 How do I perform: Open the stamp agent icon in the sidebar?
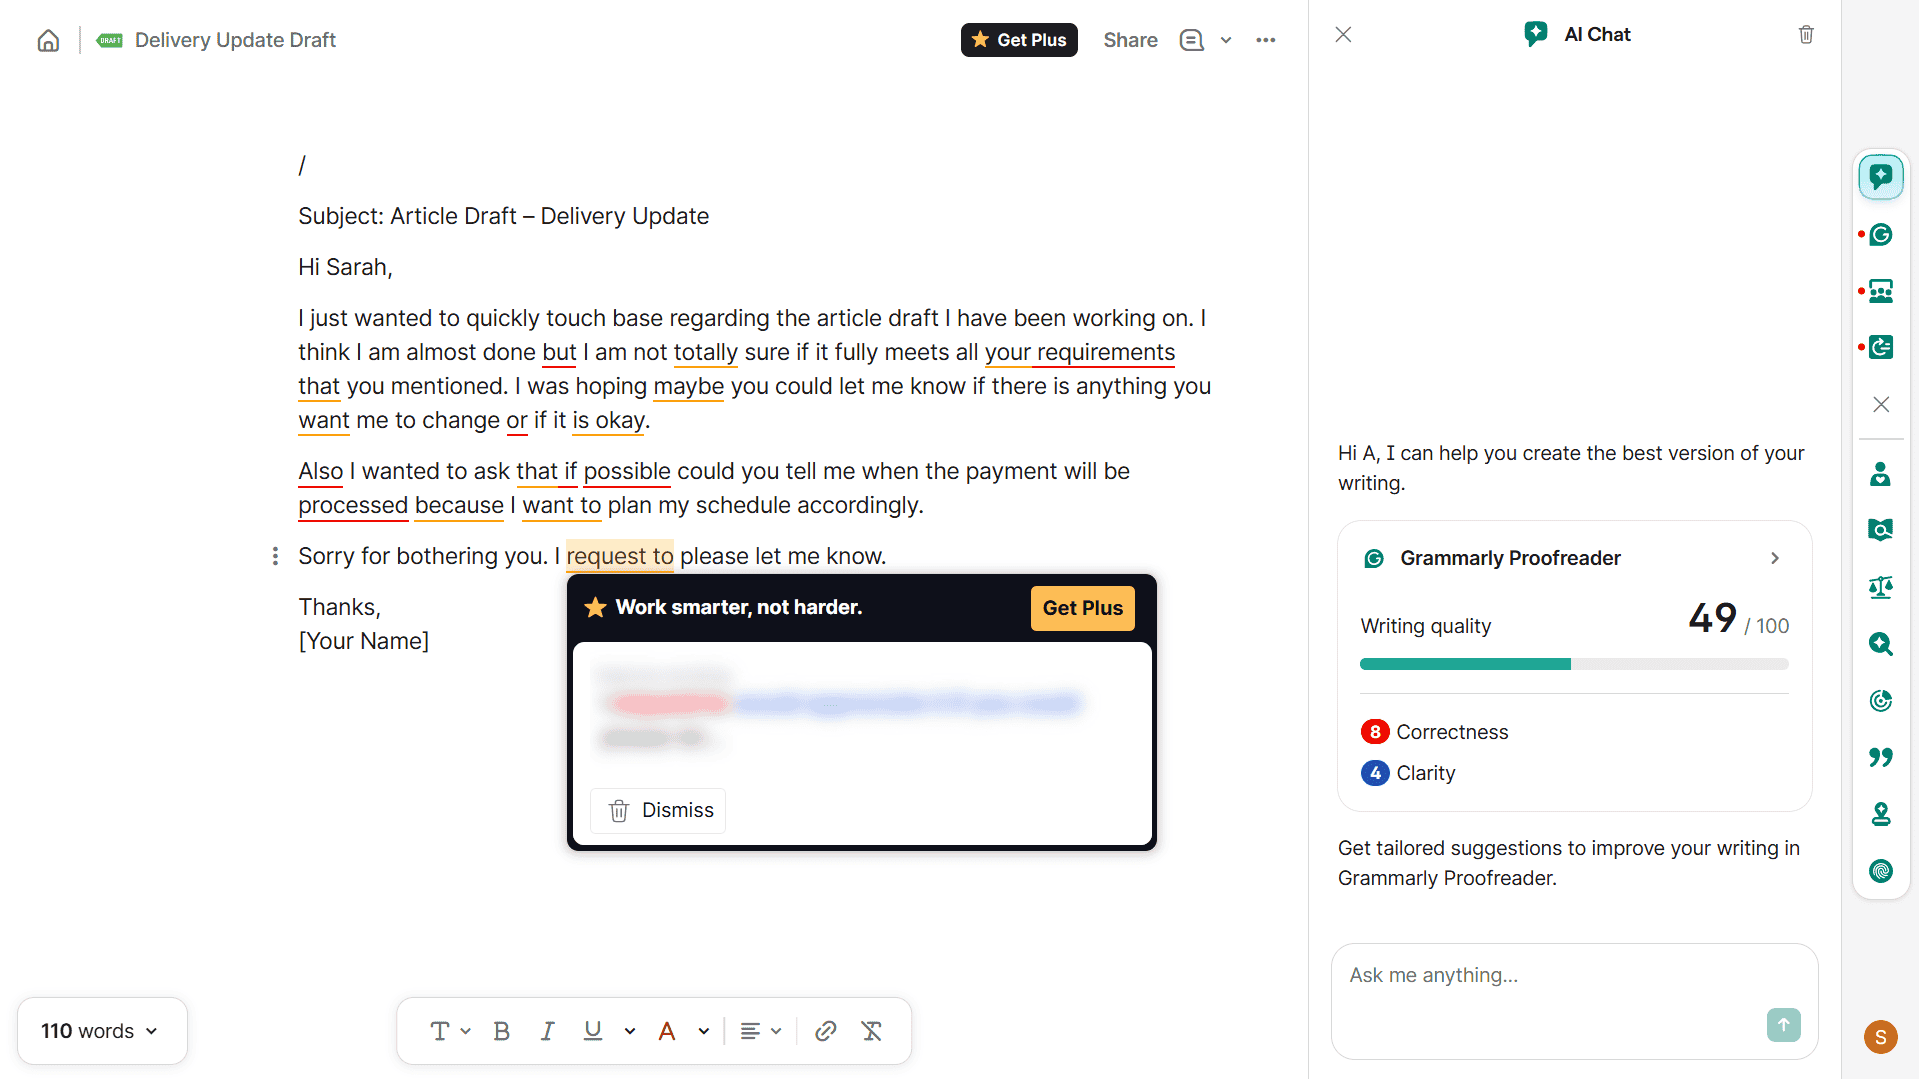click(x=1881, y=814)
